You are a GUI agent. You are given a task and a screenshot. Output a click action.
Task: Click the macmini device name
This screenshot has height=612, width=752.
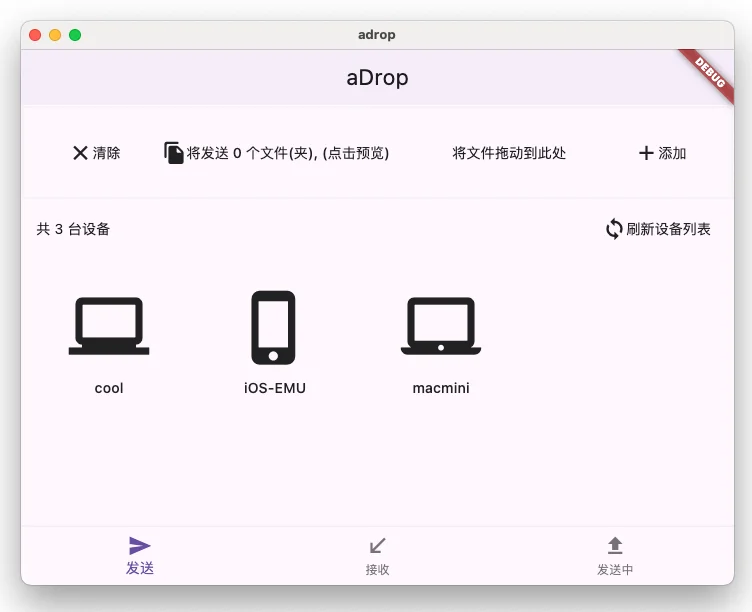click(x=441, y=388)
